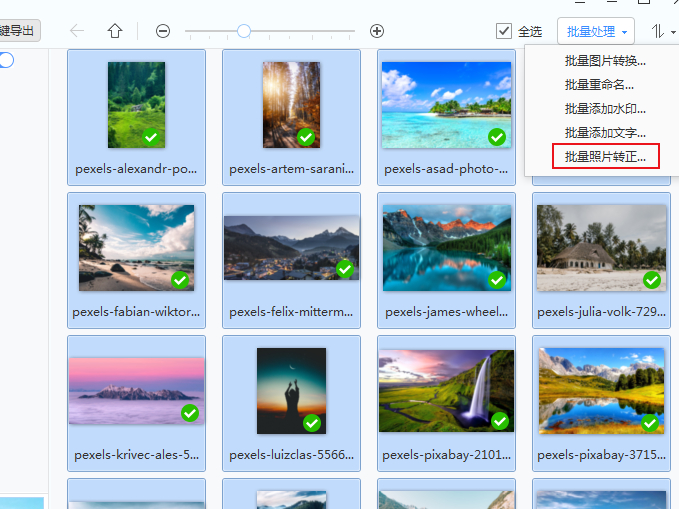Select the blue mountain lake reflection thumbnail
Viewport: 679px width, 509px height.
(x=446, y=248)
